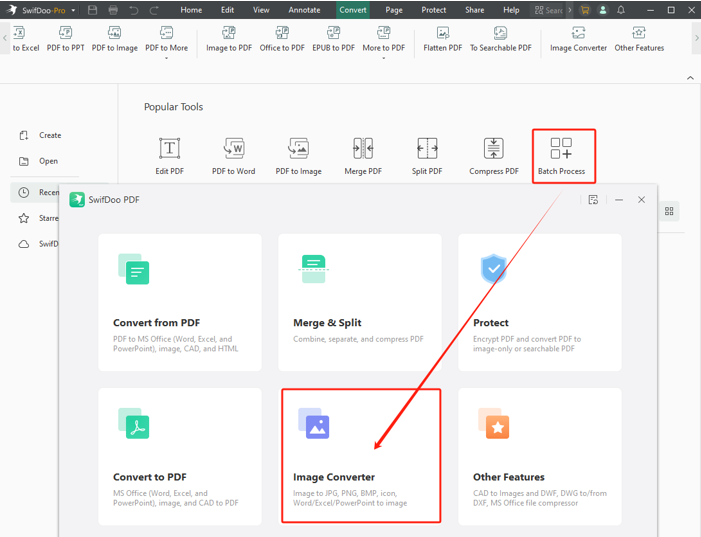This screenshot has height=537, width=701.
Task: Click the Save icon in title bar
Action: [x=93, y=10]
